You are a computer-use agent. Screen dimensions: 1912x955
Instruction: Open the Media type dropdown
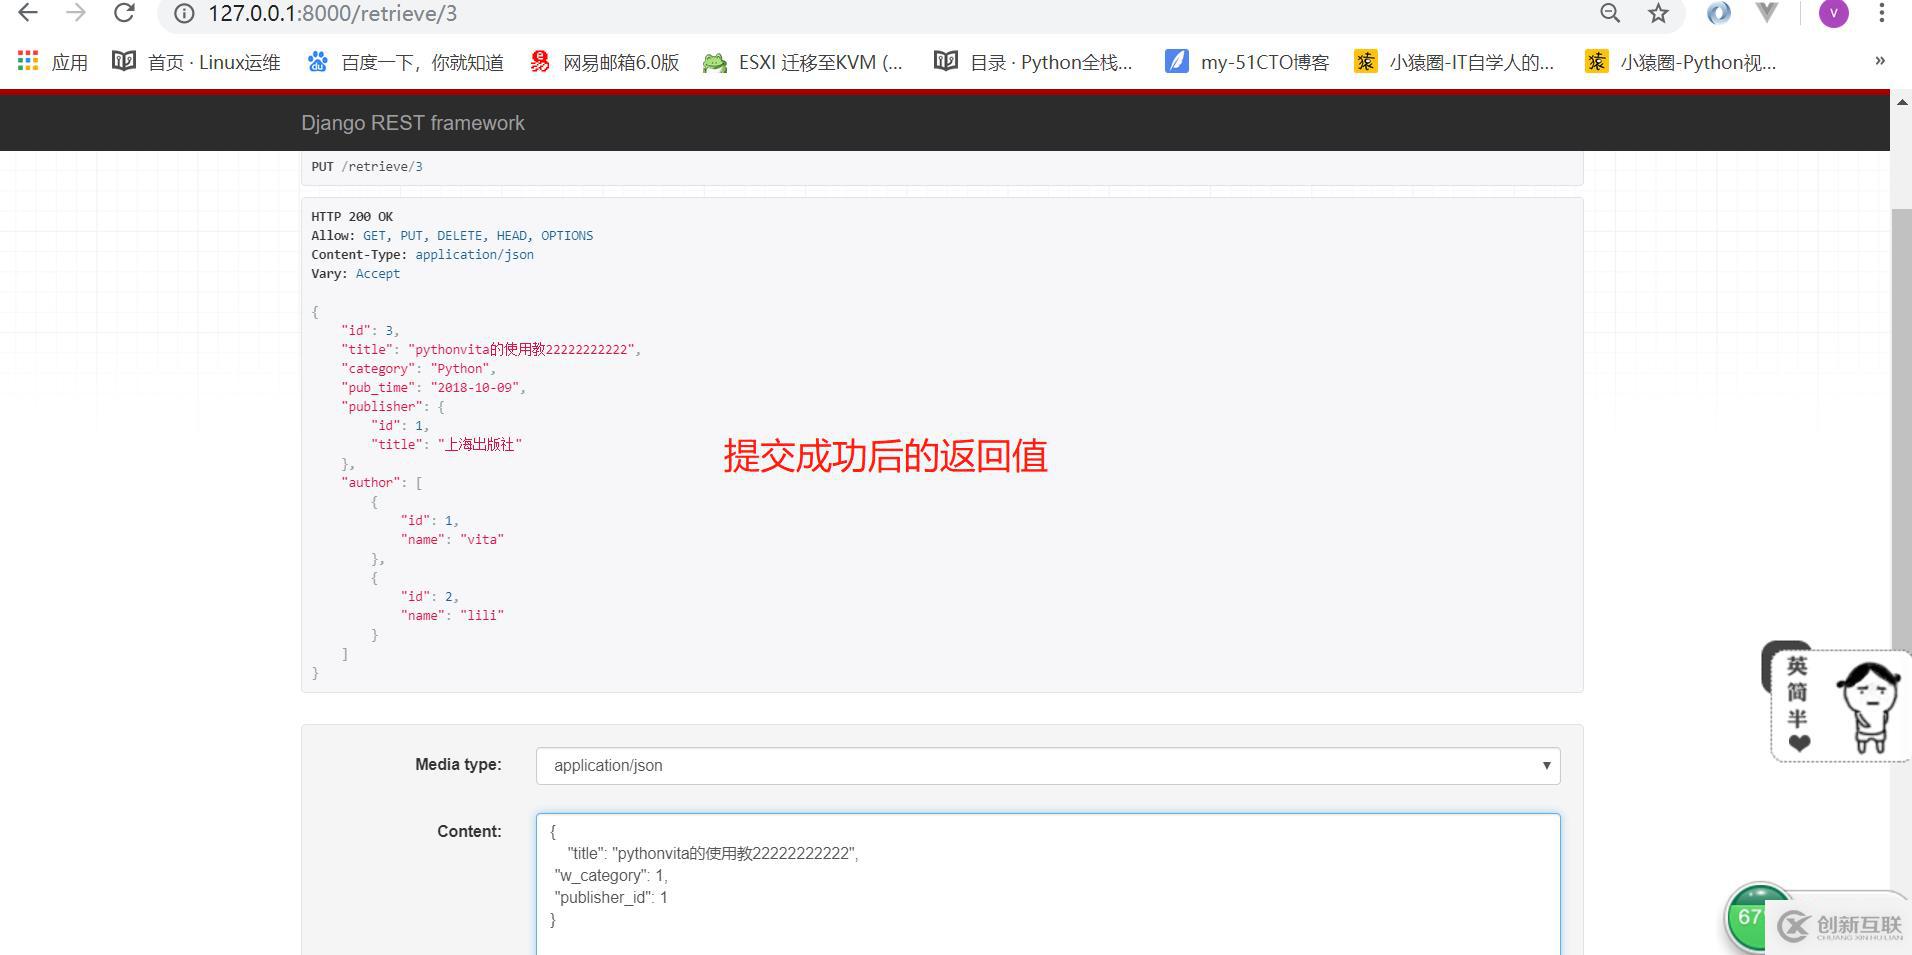1048,766
